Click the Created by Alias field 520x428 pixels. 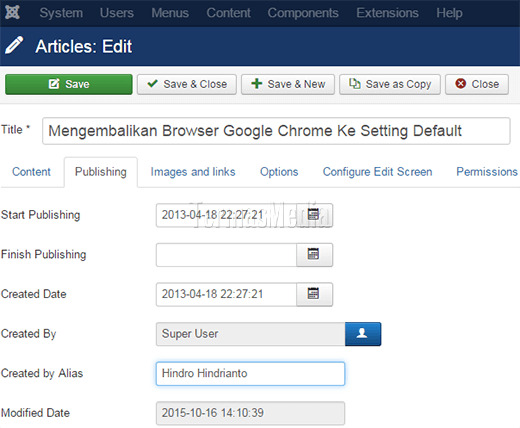(250, 374)
